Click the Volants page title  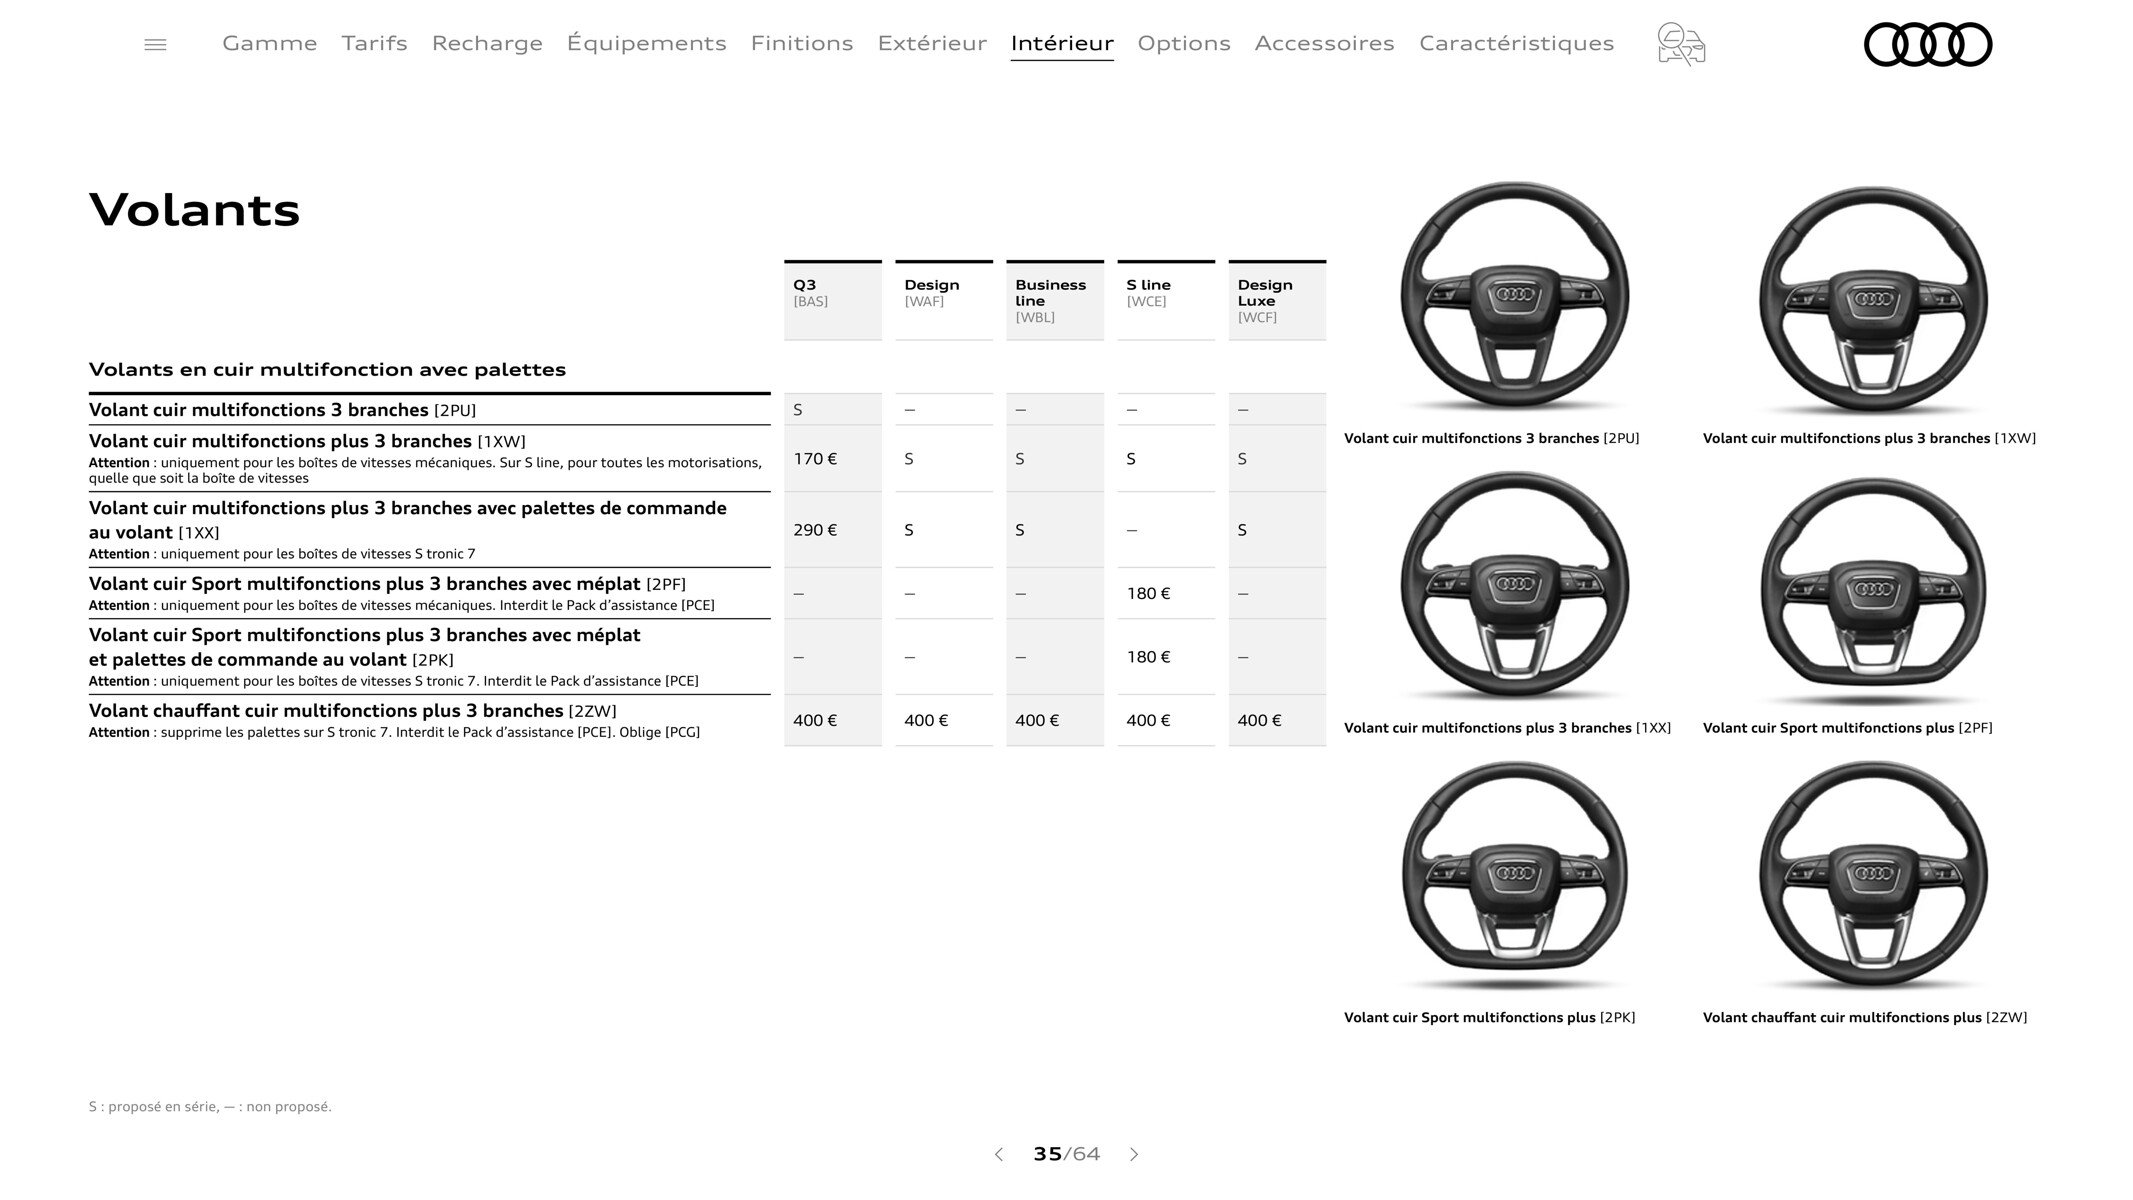(x=194, y=210)
